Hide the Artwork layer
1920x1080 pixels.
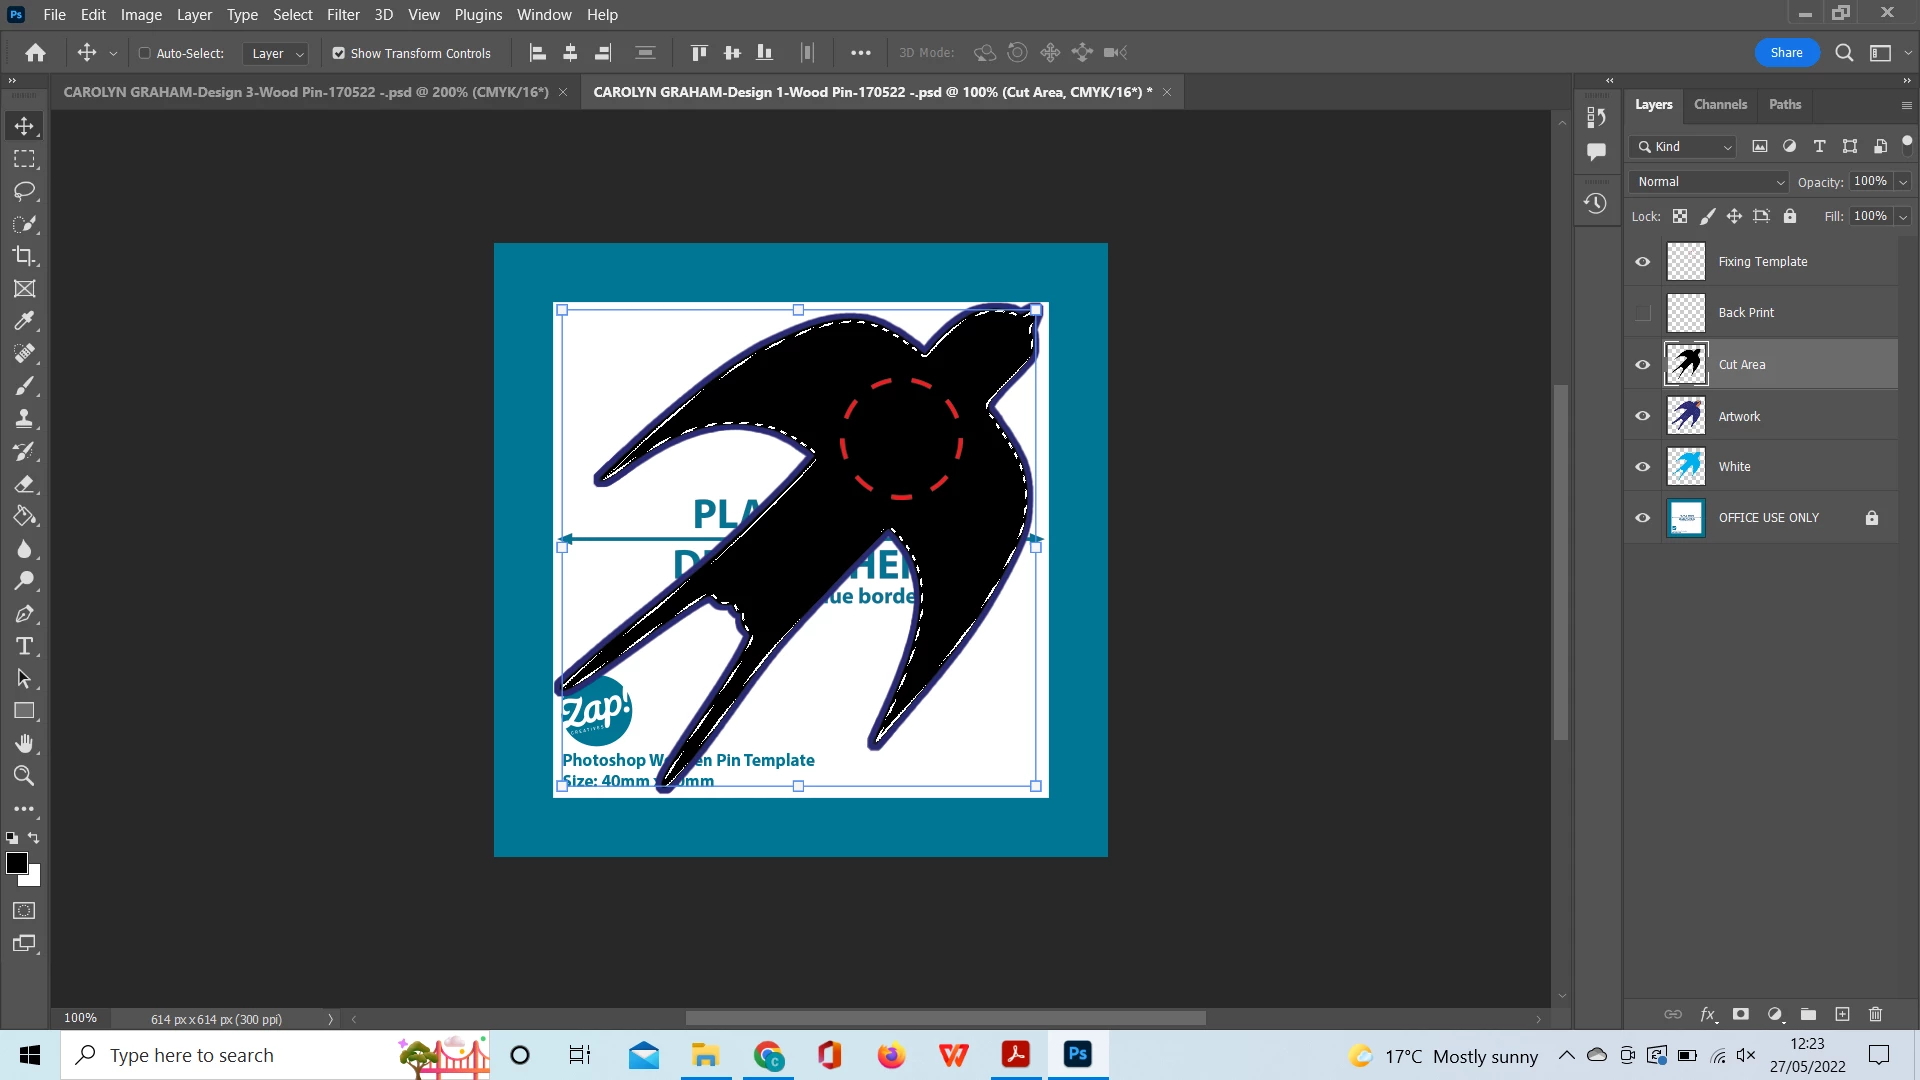1642,416
